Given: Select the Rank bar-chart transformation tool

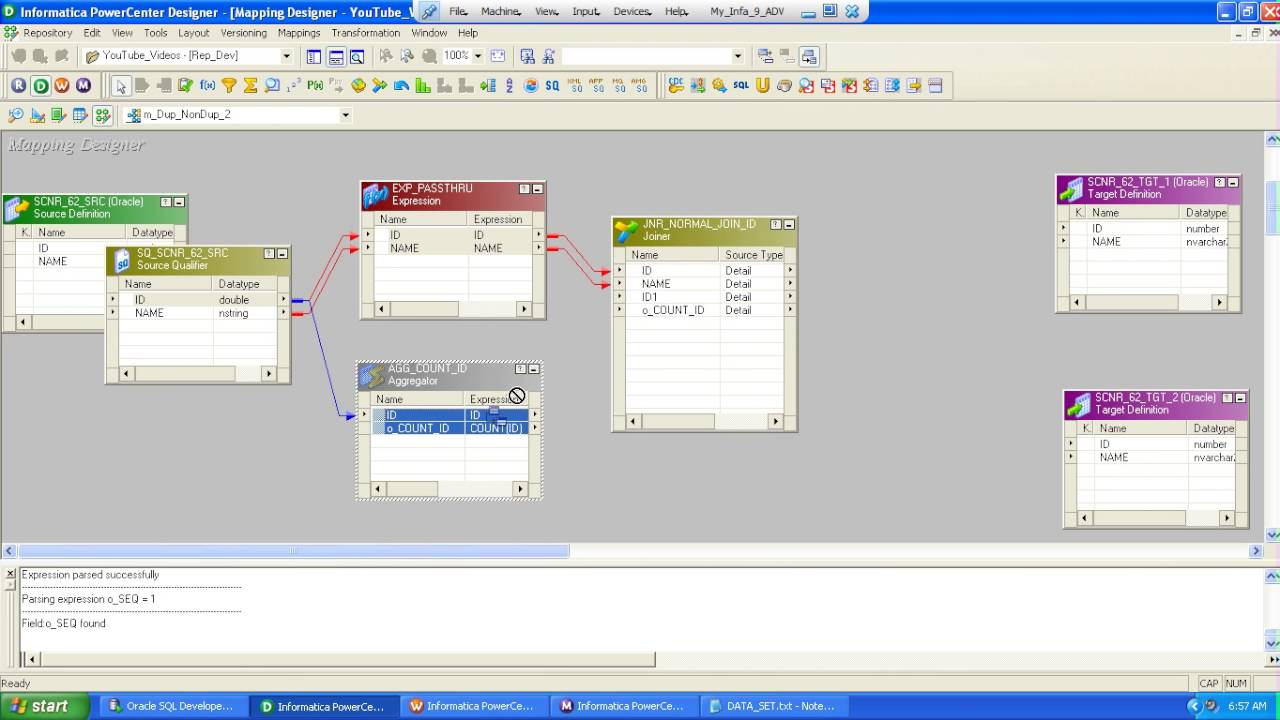Looking at the screenshot, I should 423,86.
